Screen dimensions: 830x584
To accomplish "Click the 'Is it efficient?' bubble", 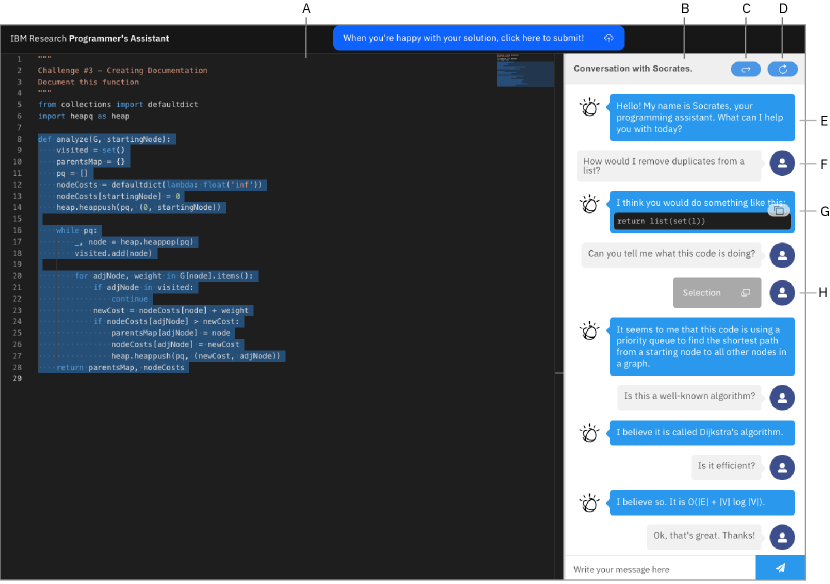I will click(726, 467).
